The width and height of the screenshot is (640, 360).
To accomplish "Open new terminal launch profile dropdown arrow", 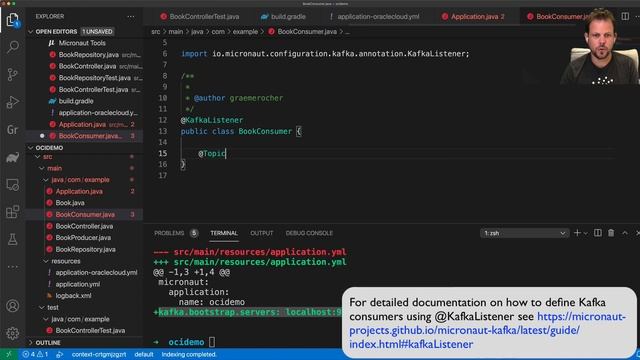I will tap(586, 233).
